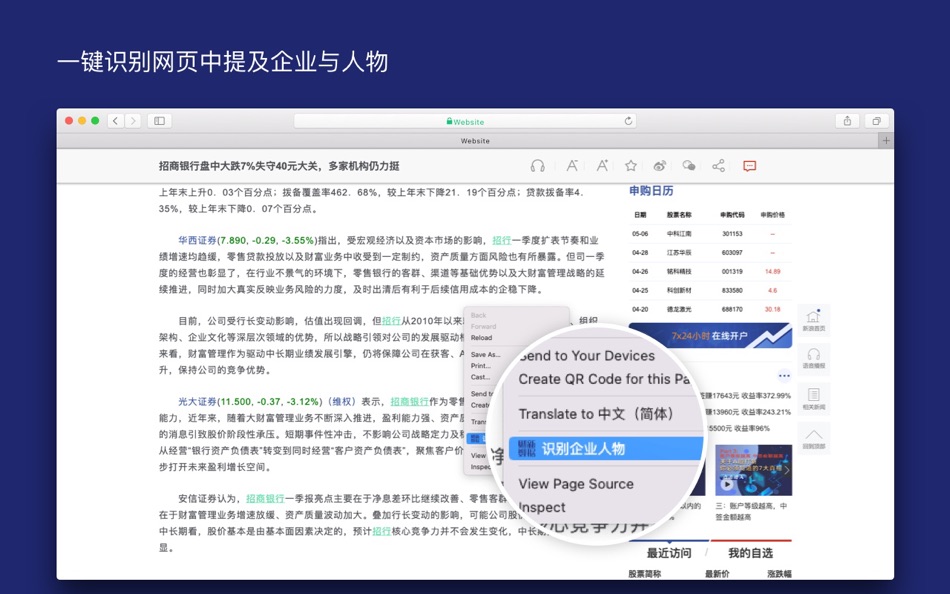The height and width of the screenshot is (594, 950).
Task: Choose Send to Your Devices
Action: pos(586,356)
